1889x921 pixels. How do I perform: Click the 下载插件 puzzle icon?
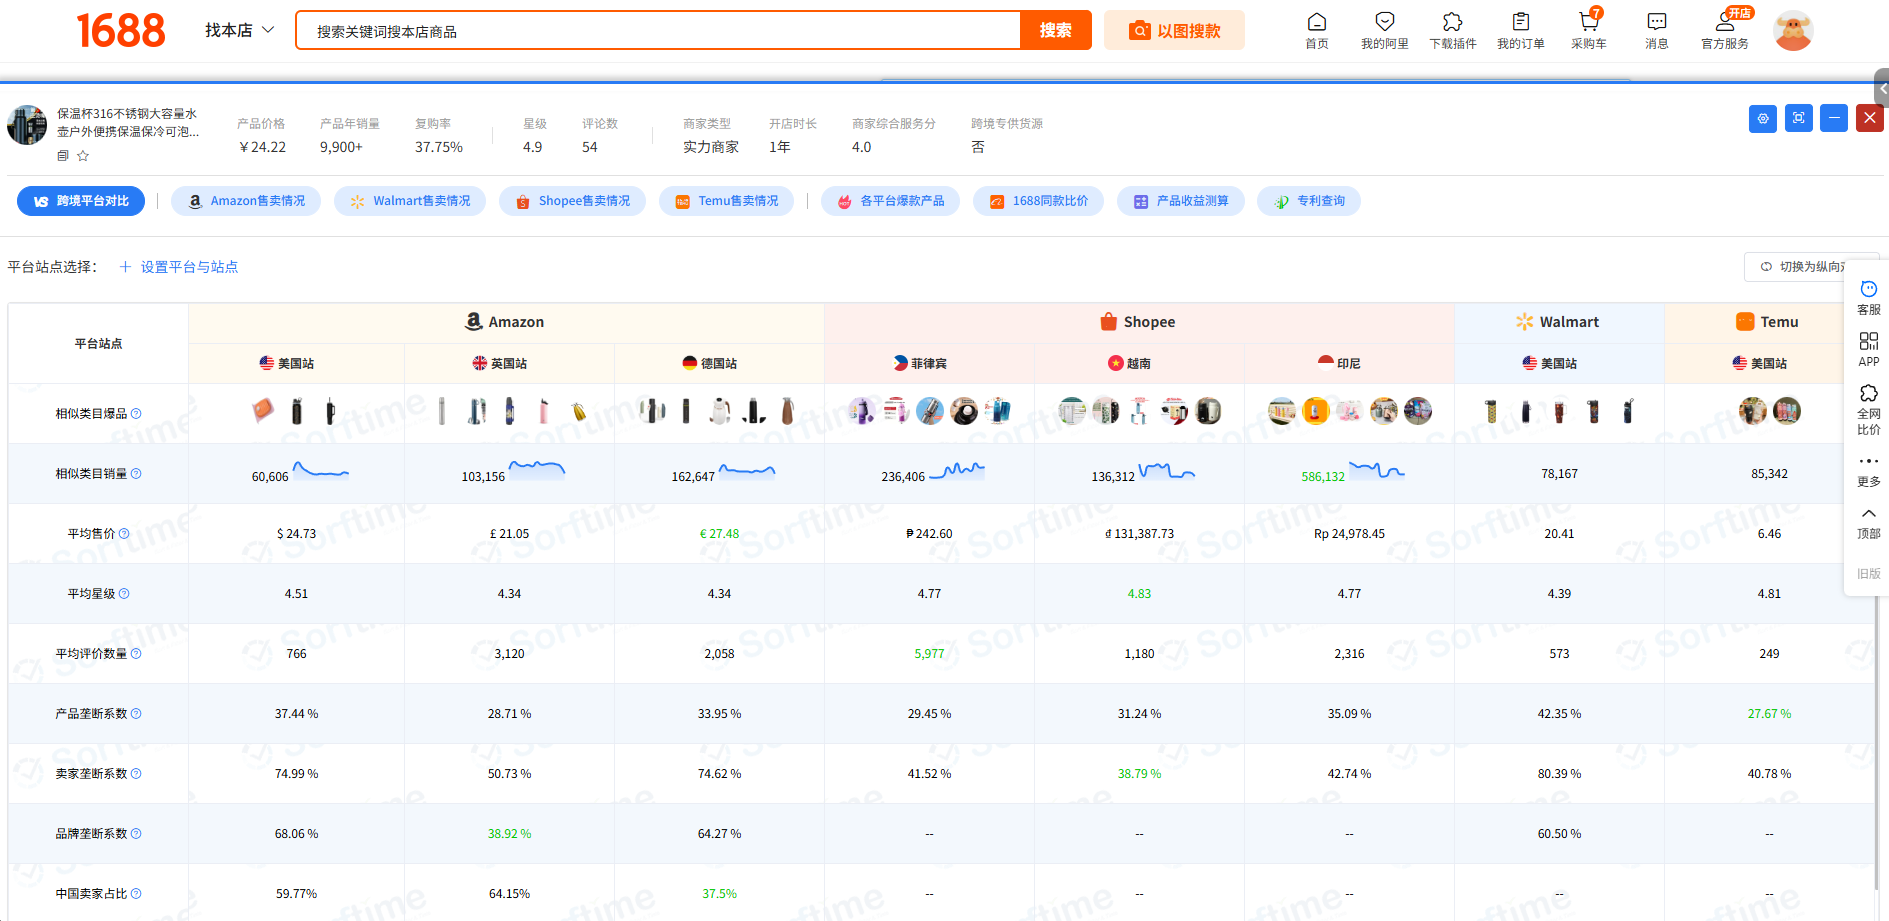(x=1452, y=23)
